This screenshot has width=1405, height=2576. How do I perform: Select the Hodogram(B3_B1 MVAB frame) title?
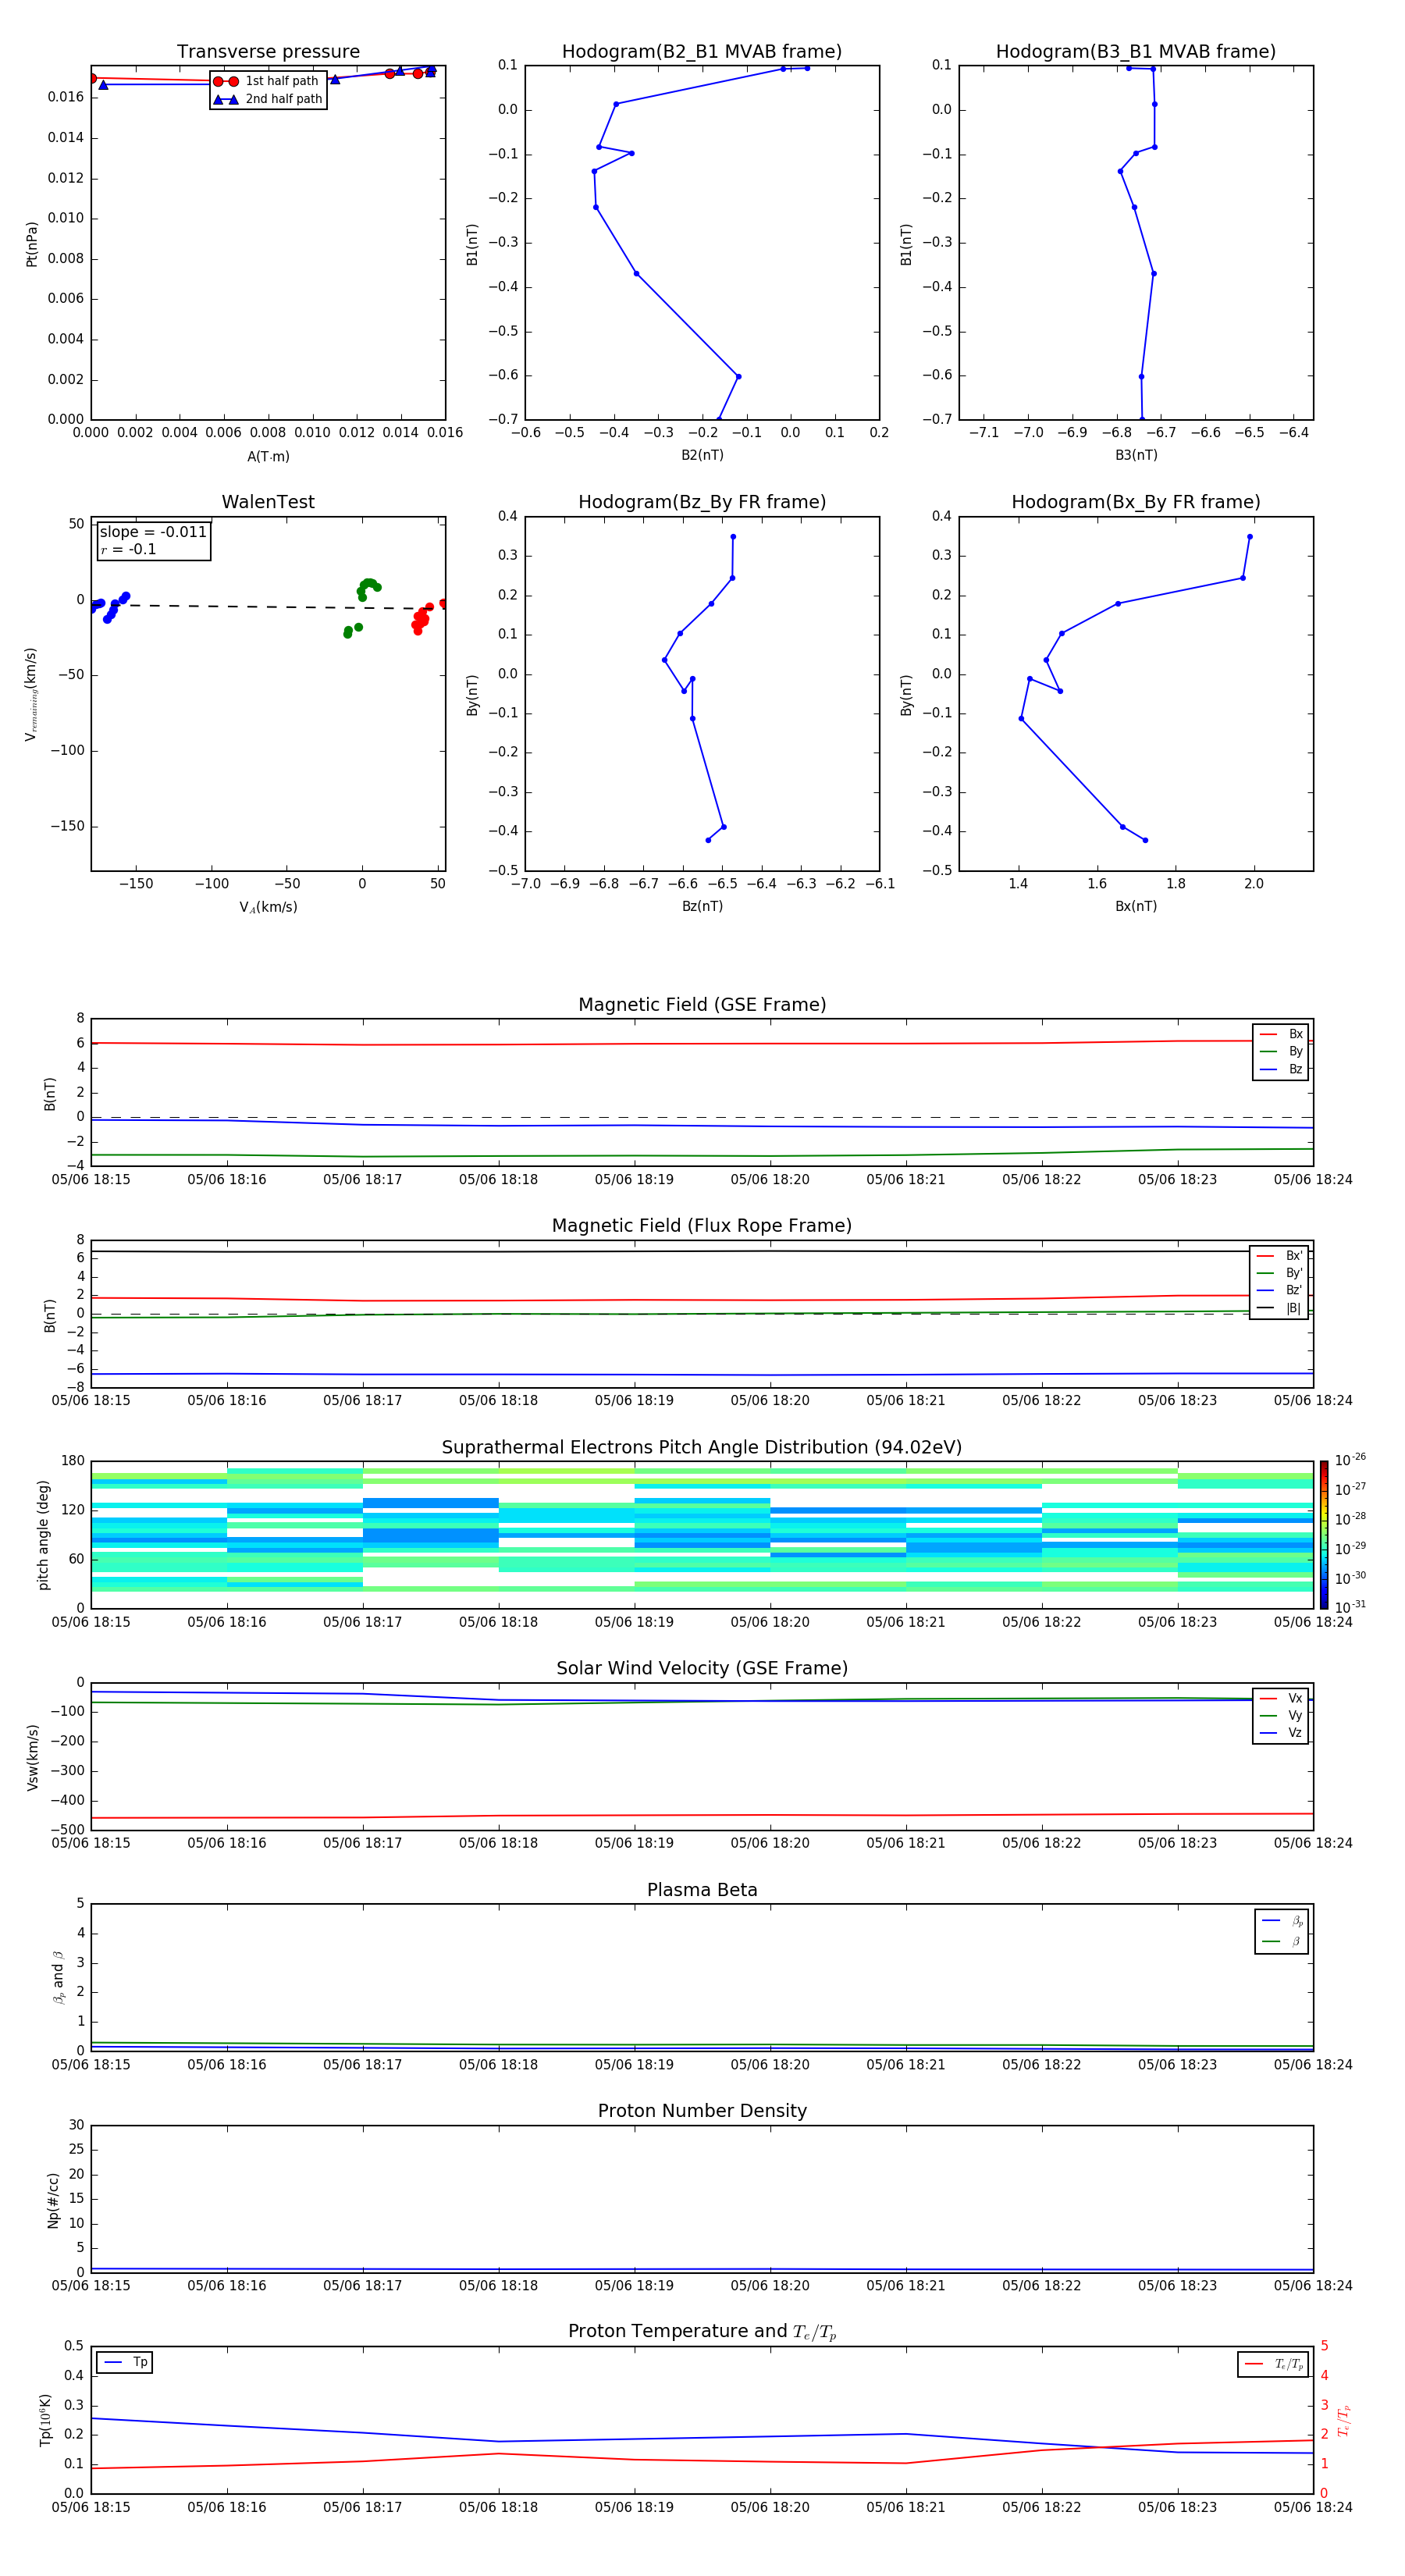coord(1135,52)
